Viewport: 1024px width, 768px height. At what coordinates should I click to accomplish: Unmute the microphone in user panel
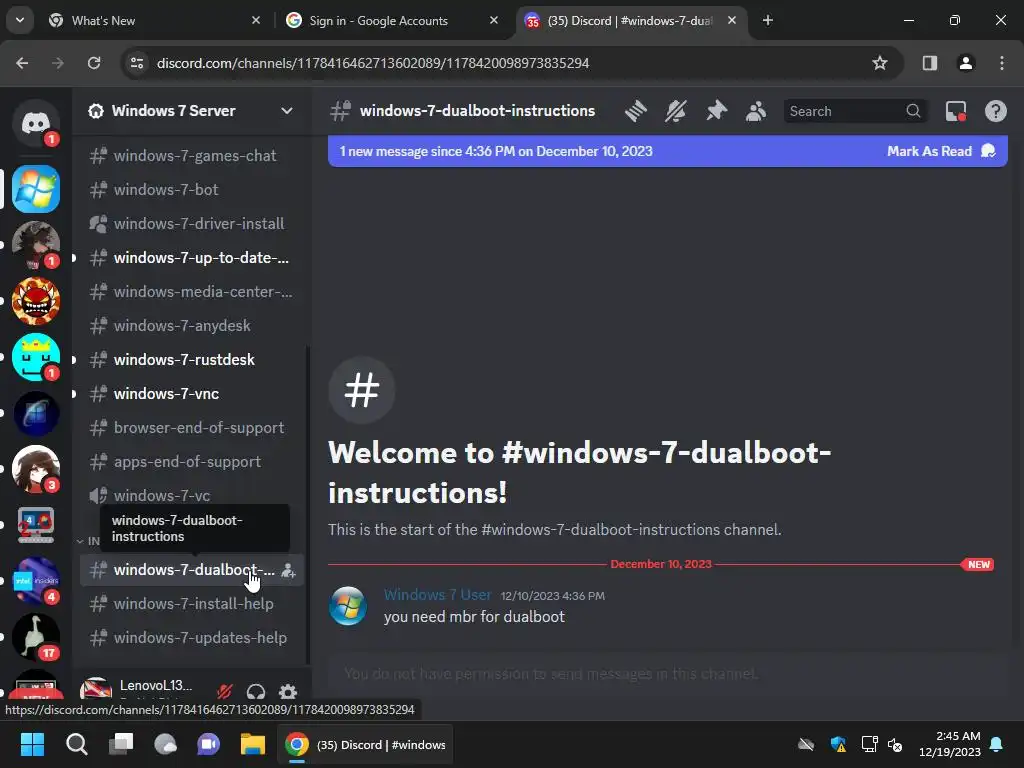coord(225,692)
